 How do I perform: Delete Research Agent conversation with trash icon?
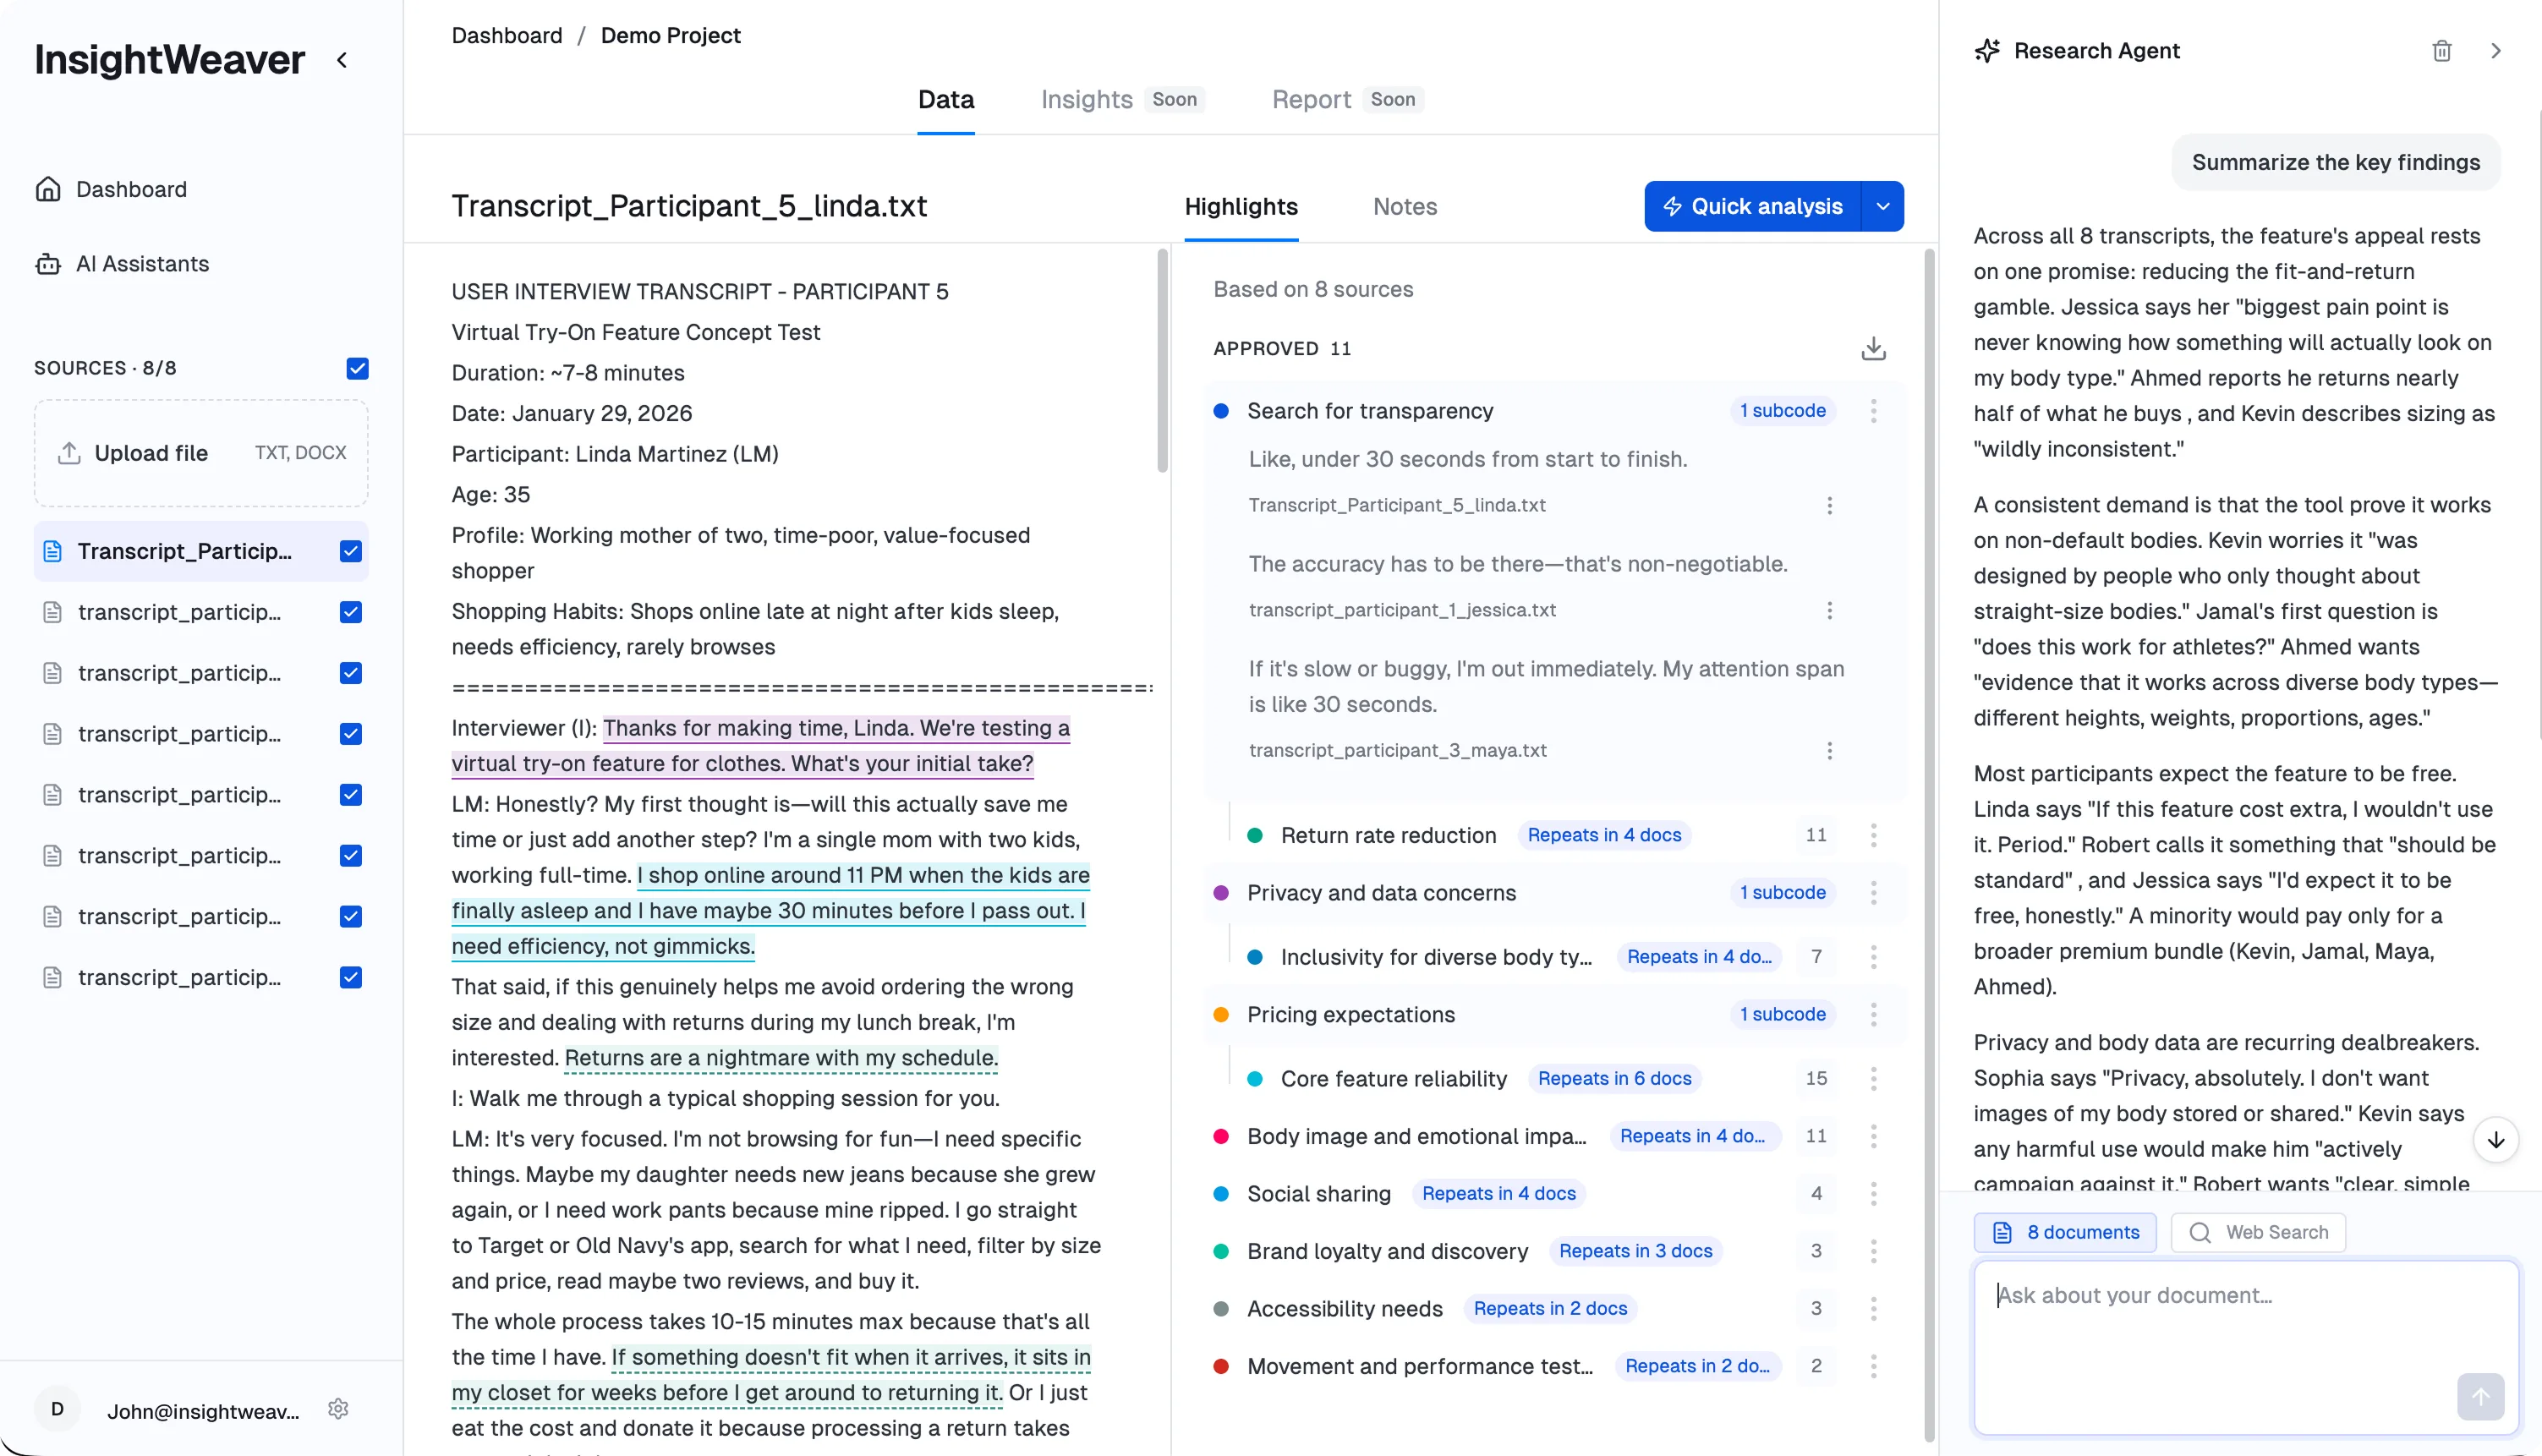2441,51
